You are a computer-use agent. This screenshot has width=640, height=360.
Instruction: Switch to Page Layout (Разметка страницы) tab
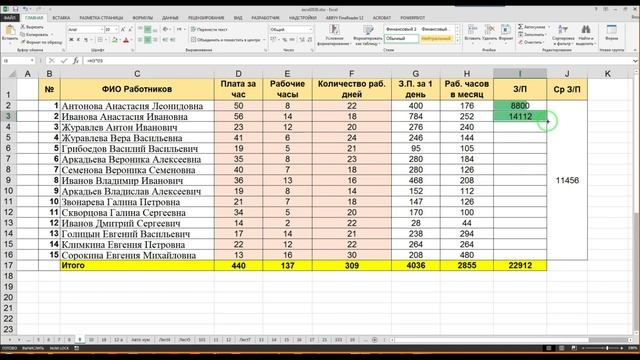pyautogui.click(x=101, y=18)
